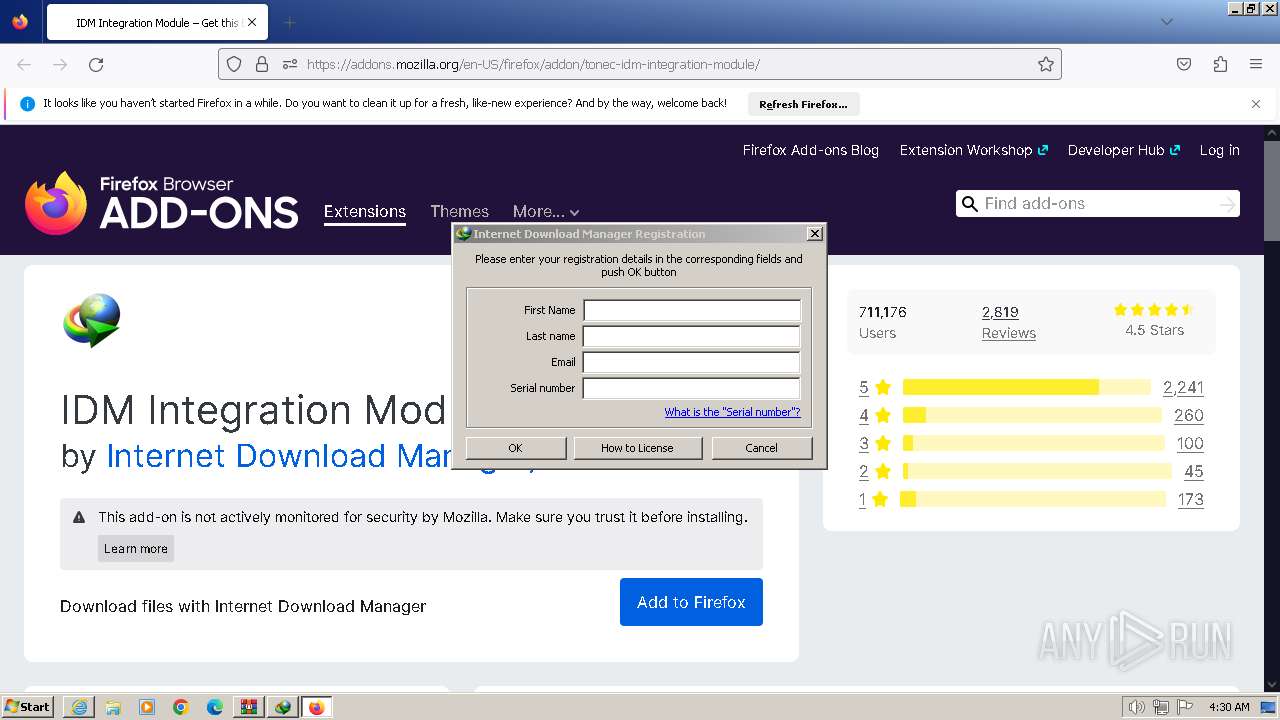Click the 4-star rating bar
This screenshot has width=1280, height=720.
pyautogui.click(x=1032, y=415)
